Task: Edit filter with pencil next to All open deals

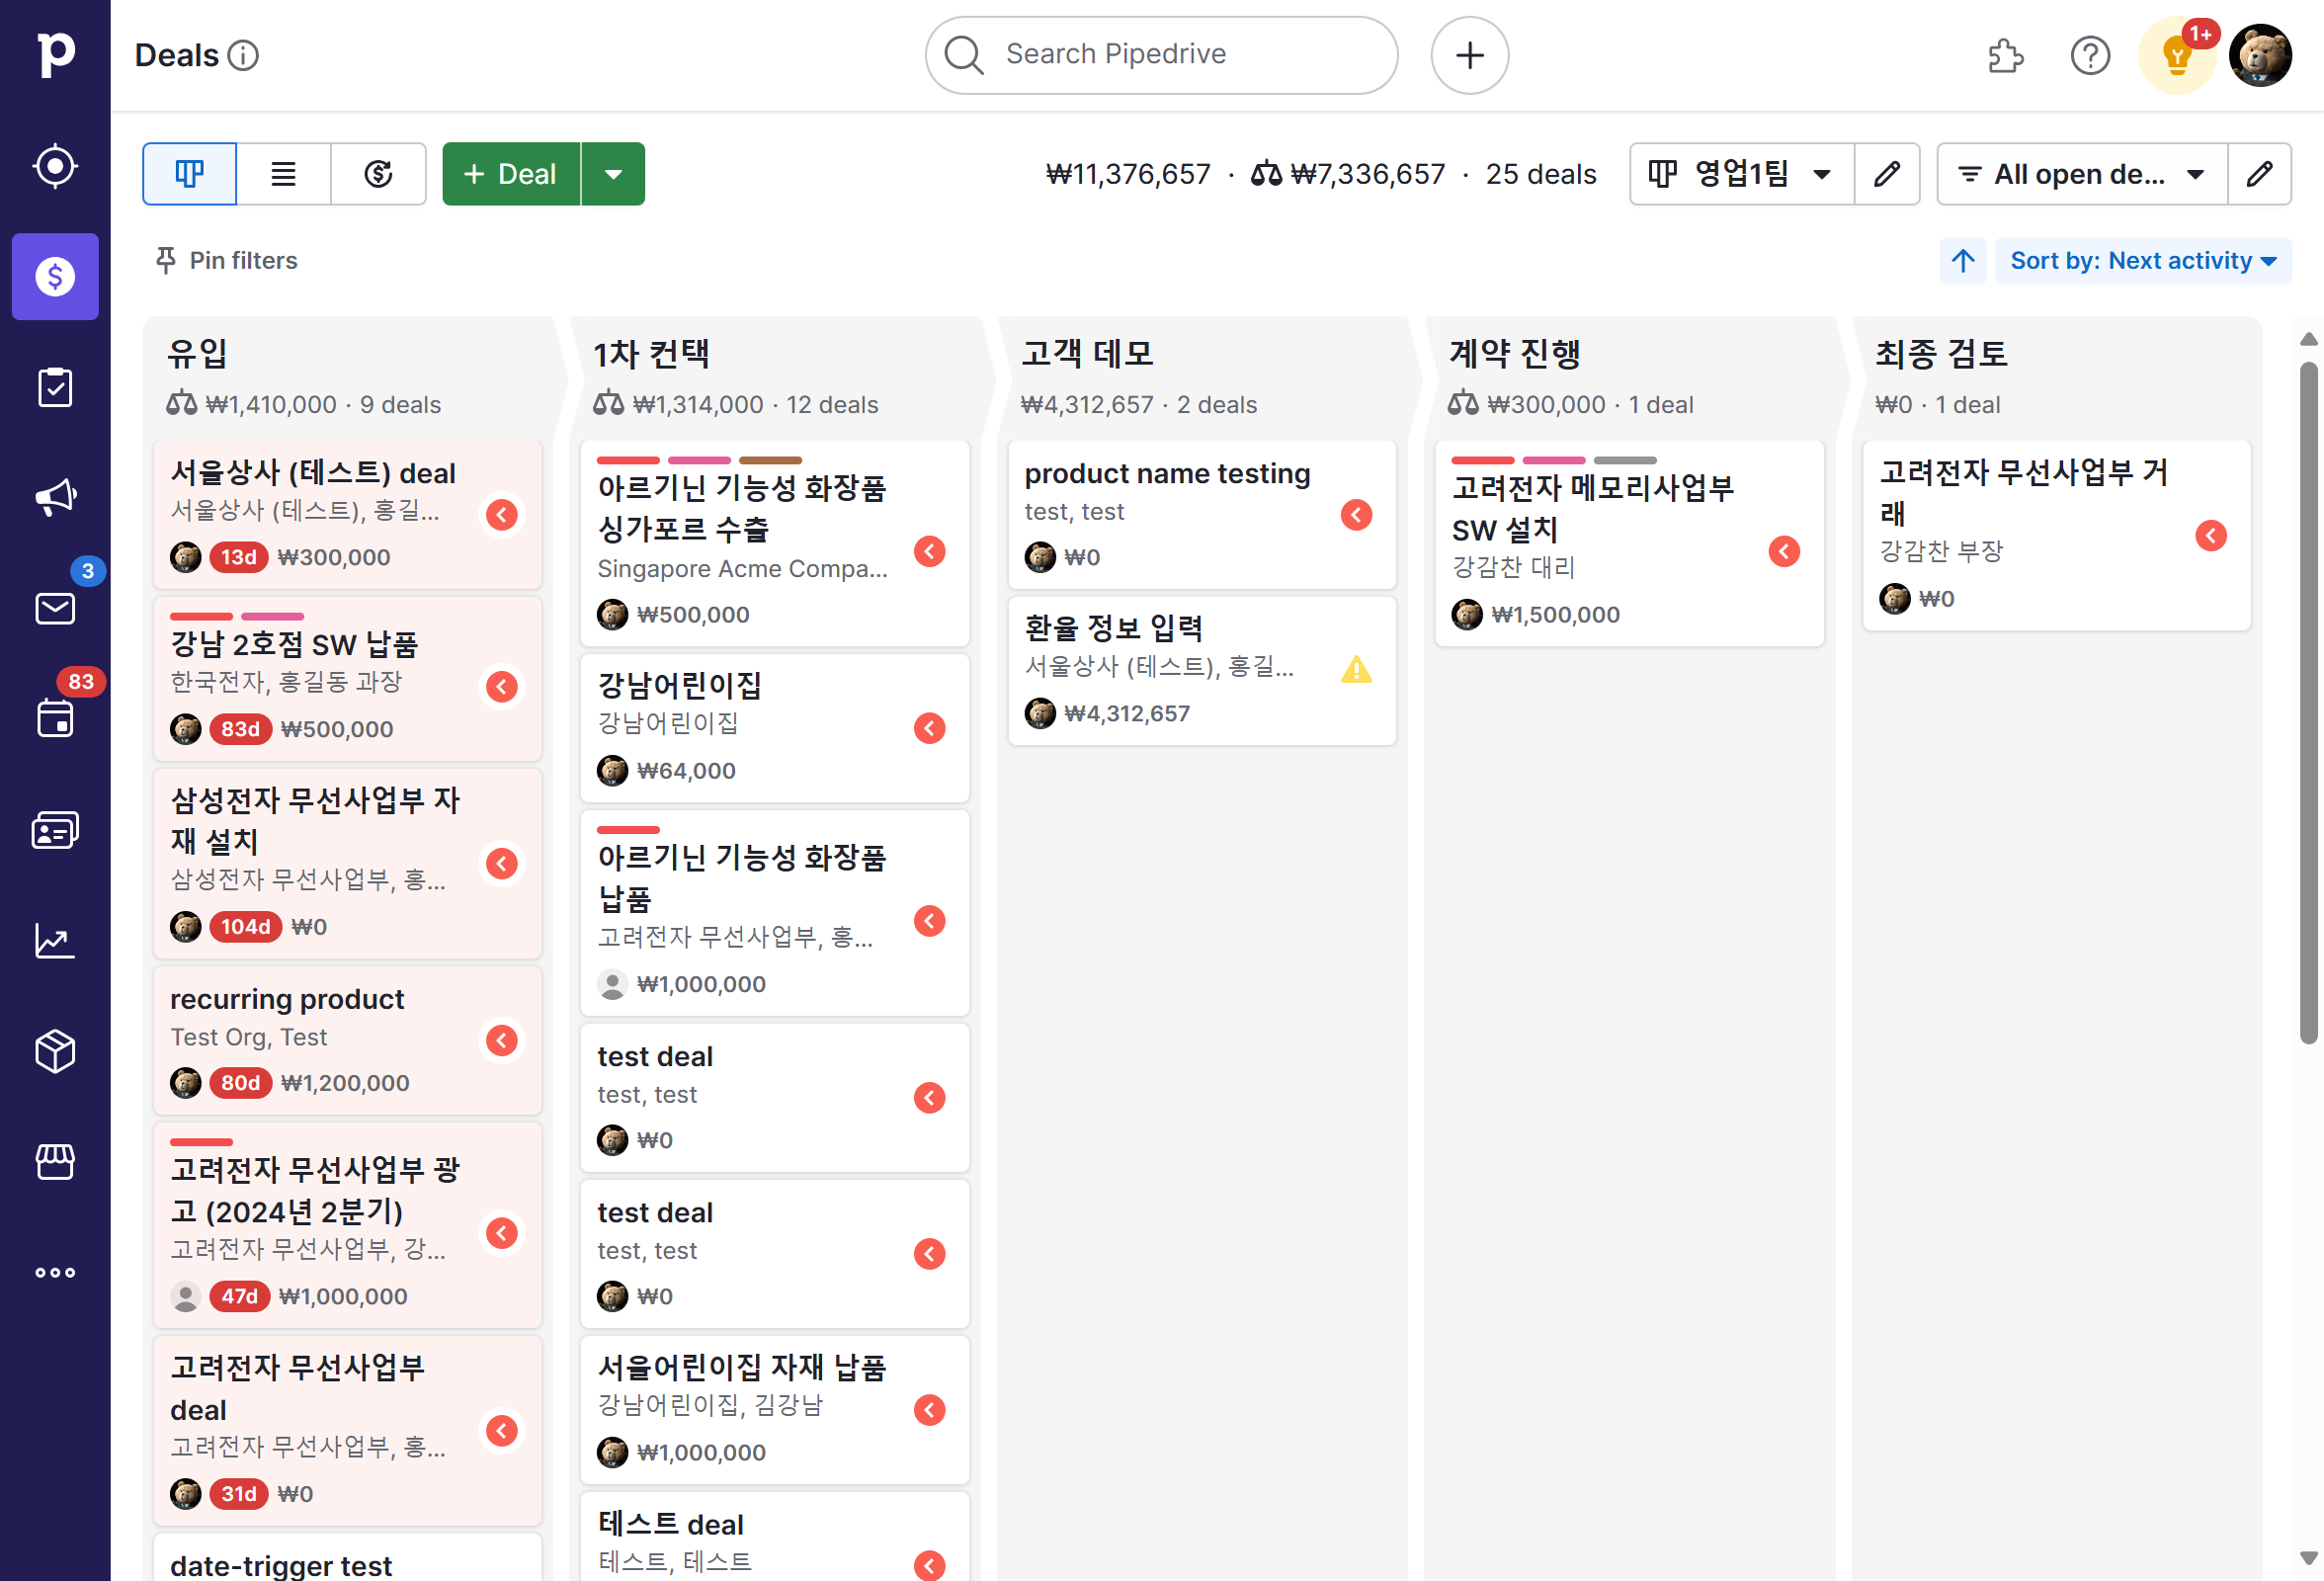Action: point(2259,174)
